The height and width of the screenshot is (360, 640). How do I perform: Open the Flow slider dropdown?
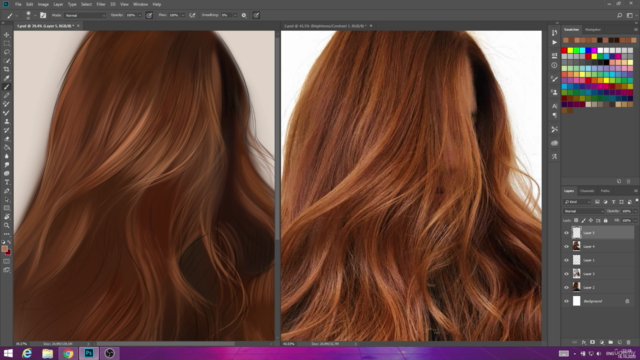[182, 16]
